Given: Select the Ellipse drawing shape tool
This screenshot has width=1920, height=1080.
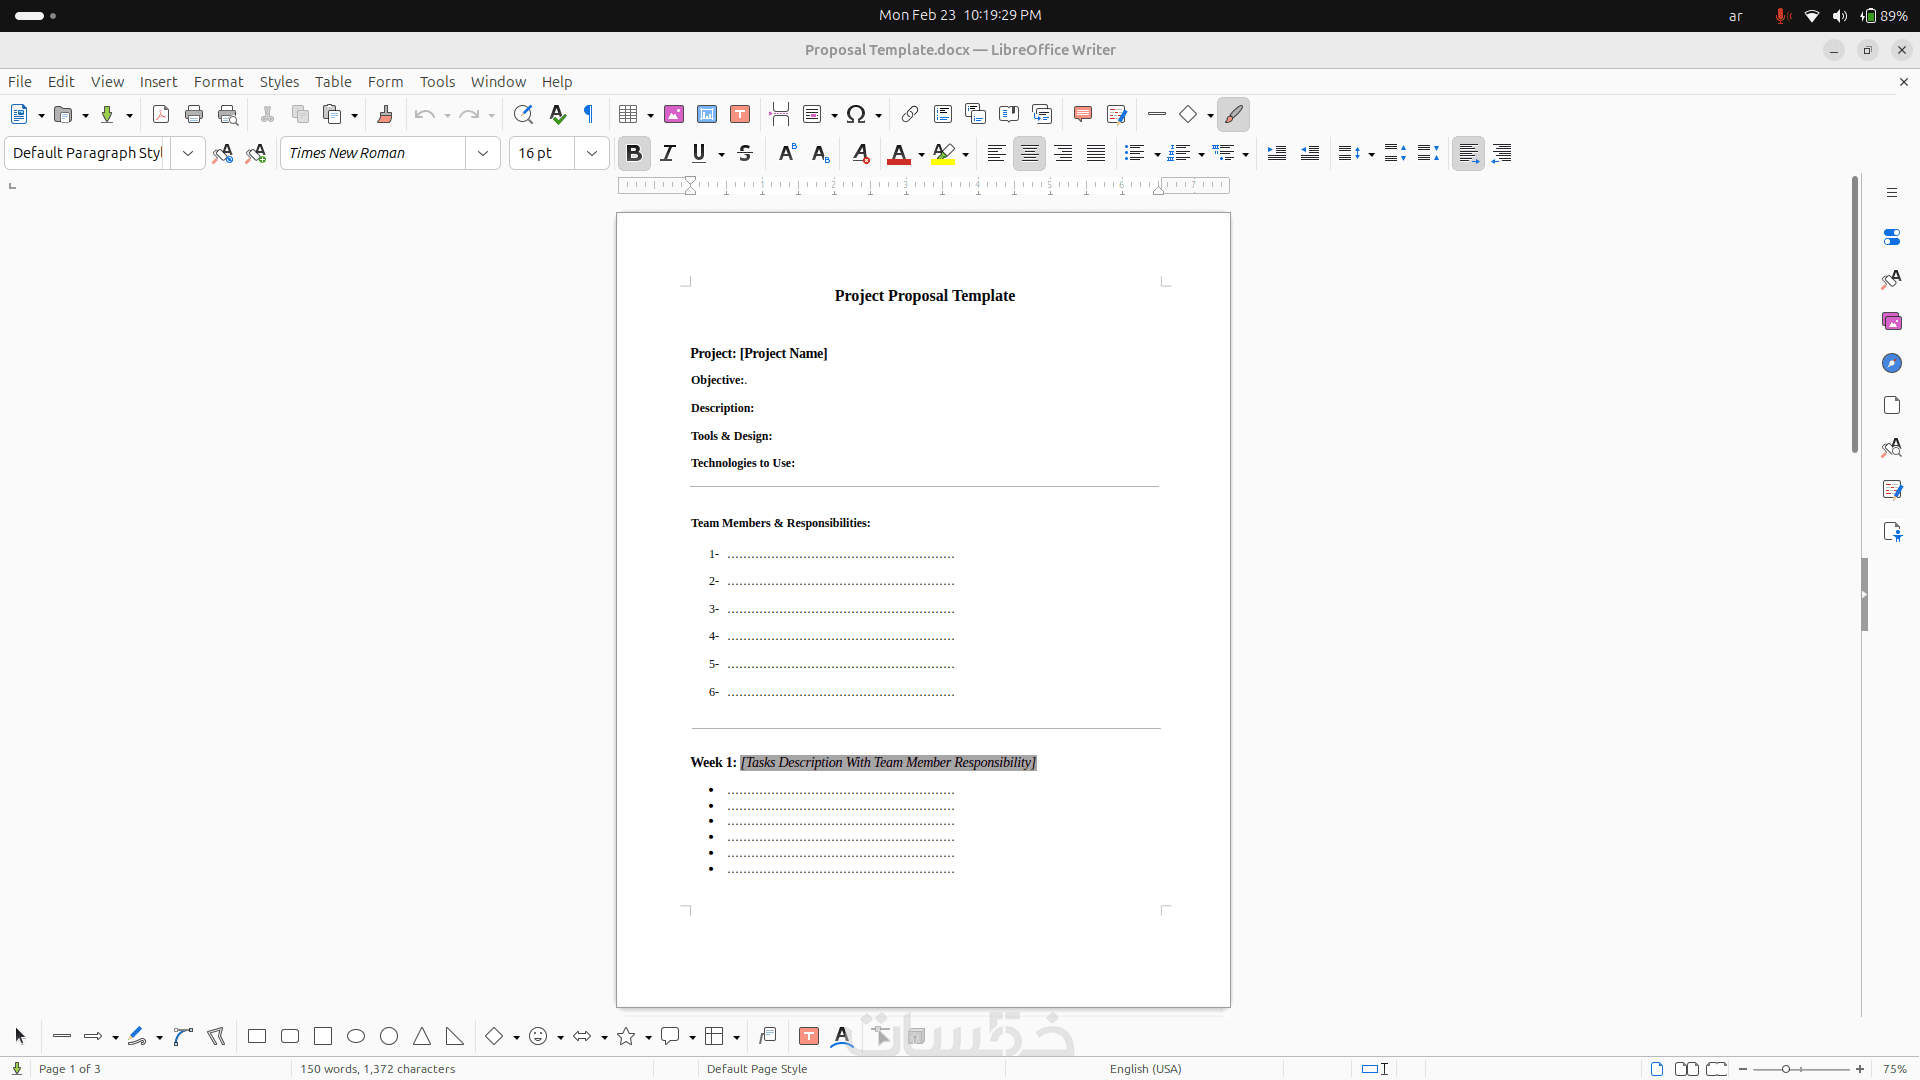Looking at the screenshot, I should click(x=356, y=1036).
